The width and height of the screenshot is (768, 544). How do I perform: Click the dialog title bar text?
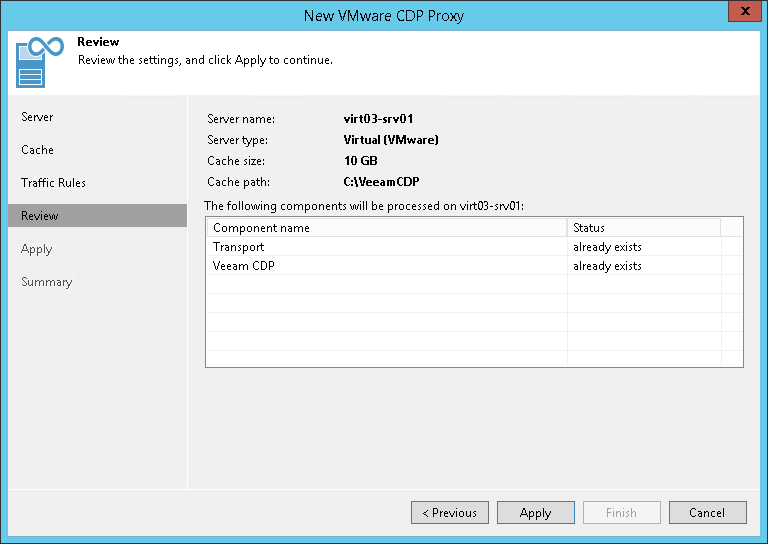[384, 15]
